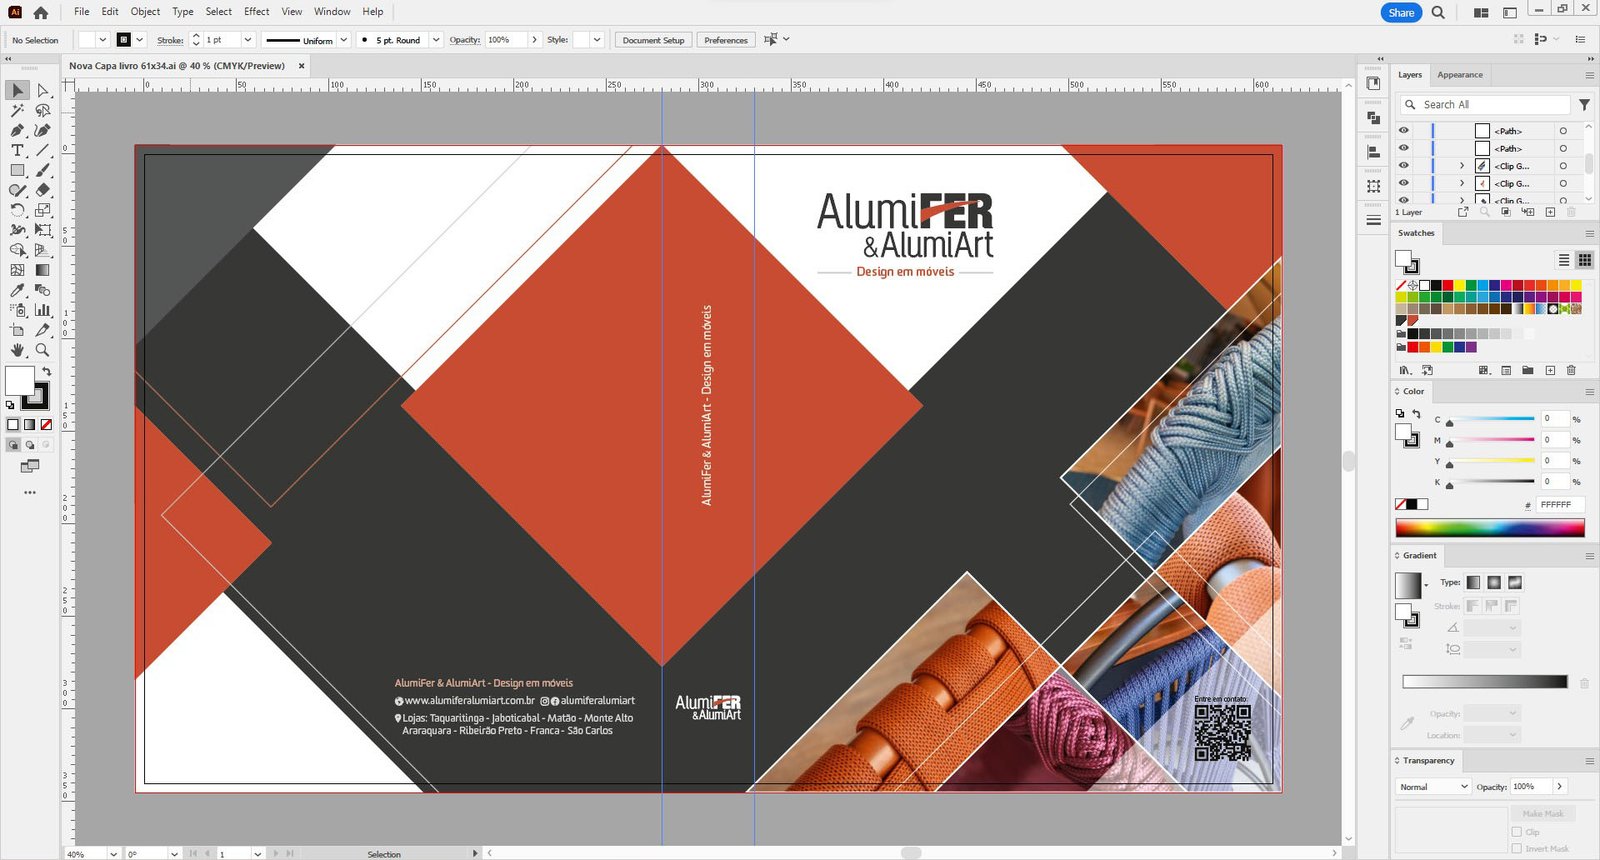Choose Linear Gradient type

coord(1473,582)
